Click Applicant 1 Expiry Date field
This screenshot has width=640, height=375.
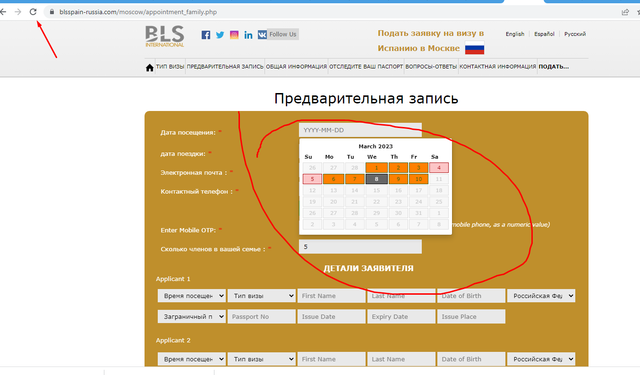(x=401, y=317)
